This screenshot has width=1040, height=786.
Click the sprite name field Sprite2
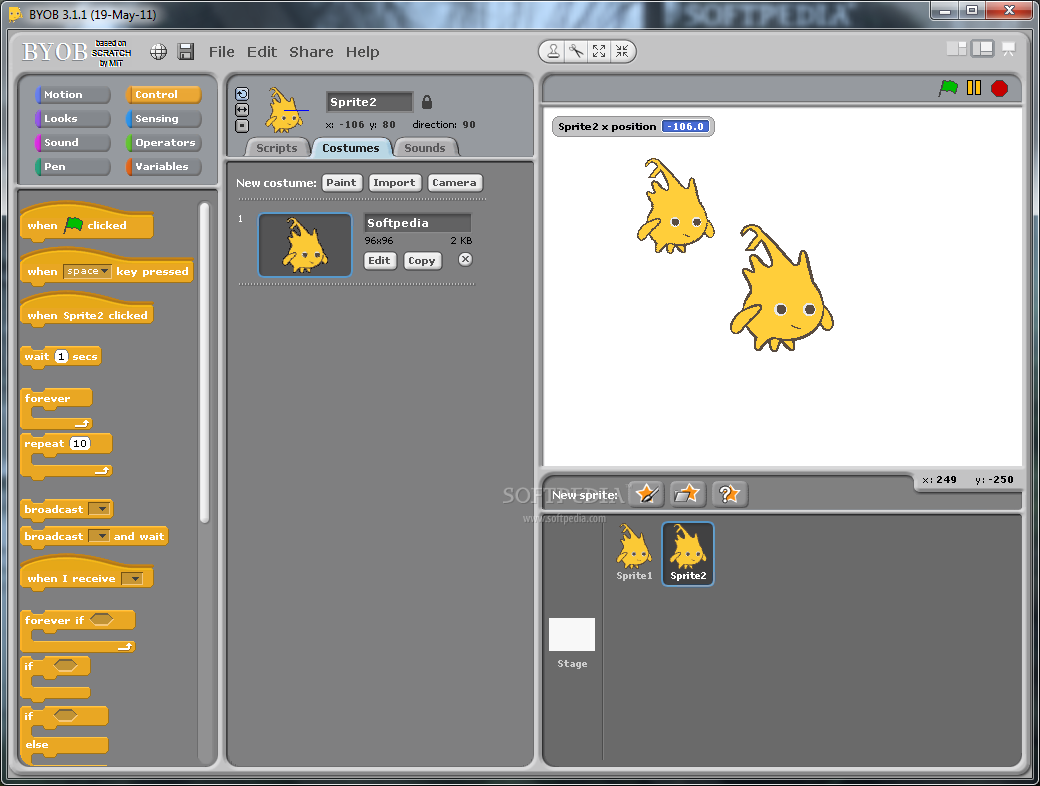[369, 102]
